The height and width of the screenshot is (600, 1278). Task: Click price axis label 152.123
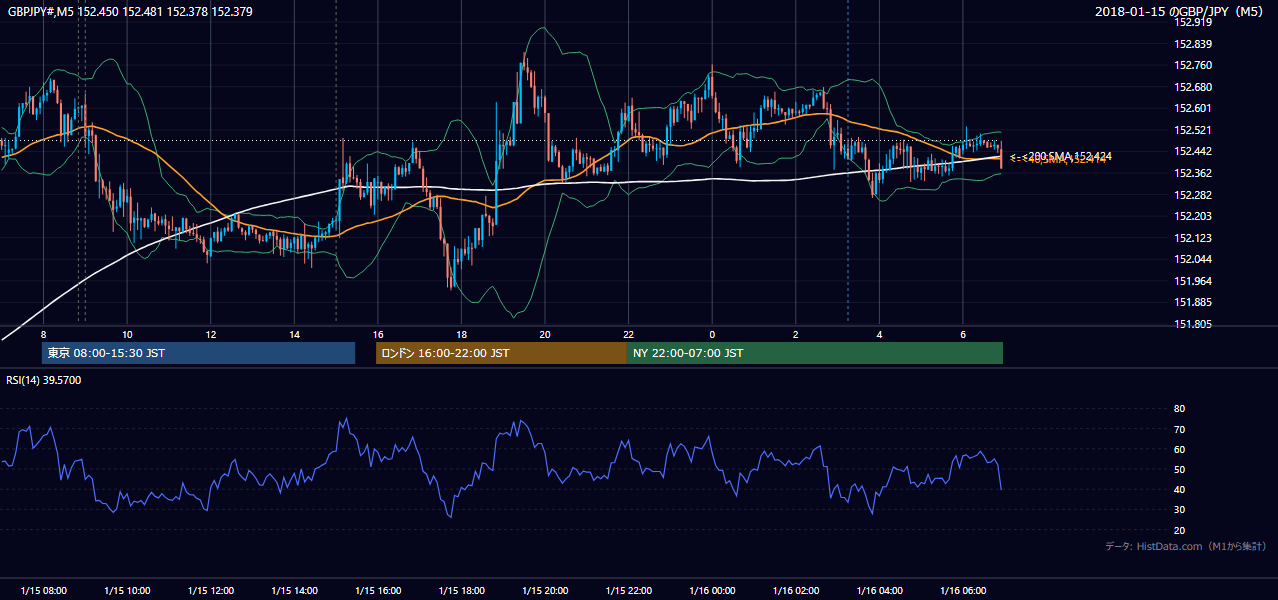pos(1192,238)
